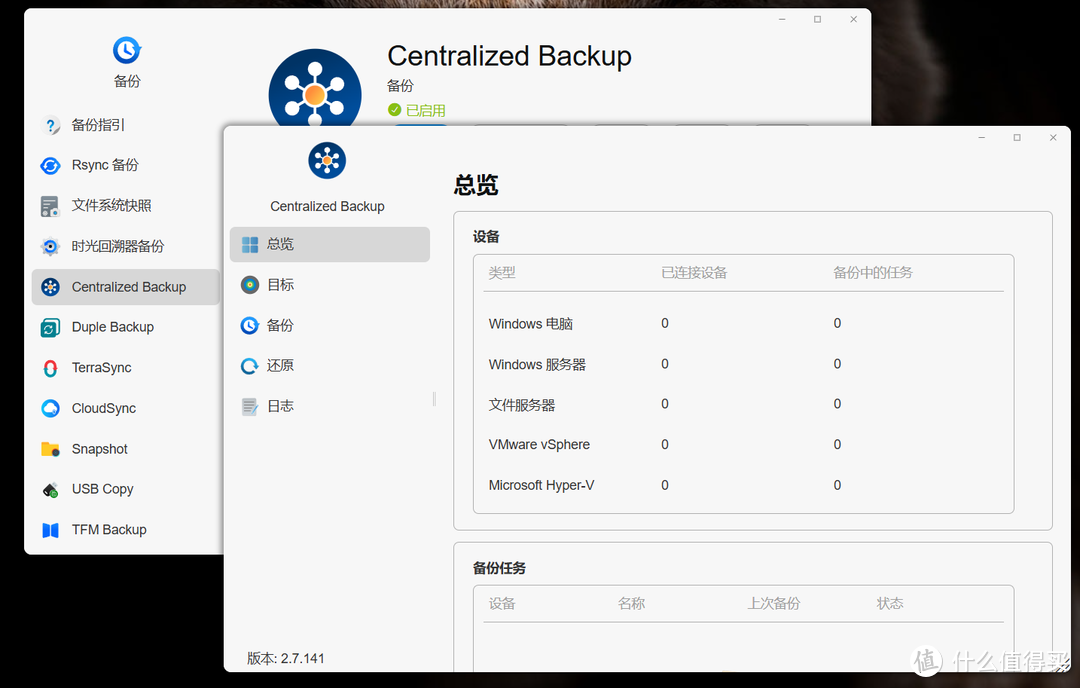Screen dimensions: 1080x688
Task: Go to the 还原 restore page
Action: click(280, 366)
